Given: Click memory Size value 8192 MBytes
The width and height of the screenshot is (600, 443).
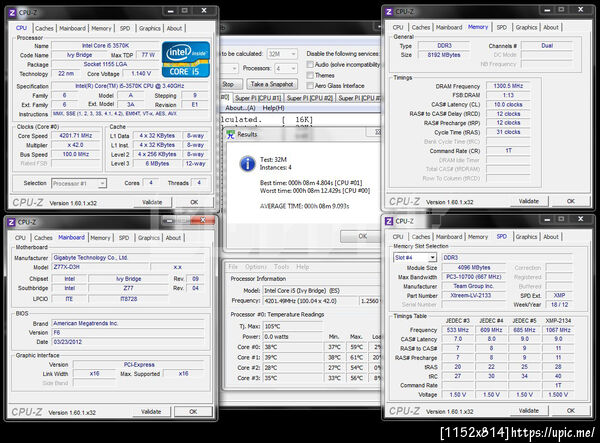Looking at the screenshot, I should click(x=444, y=55).
